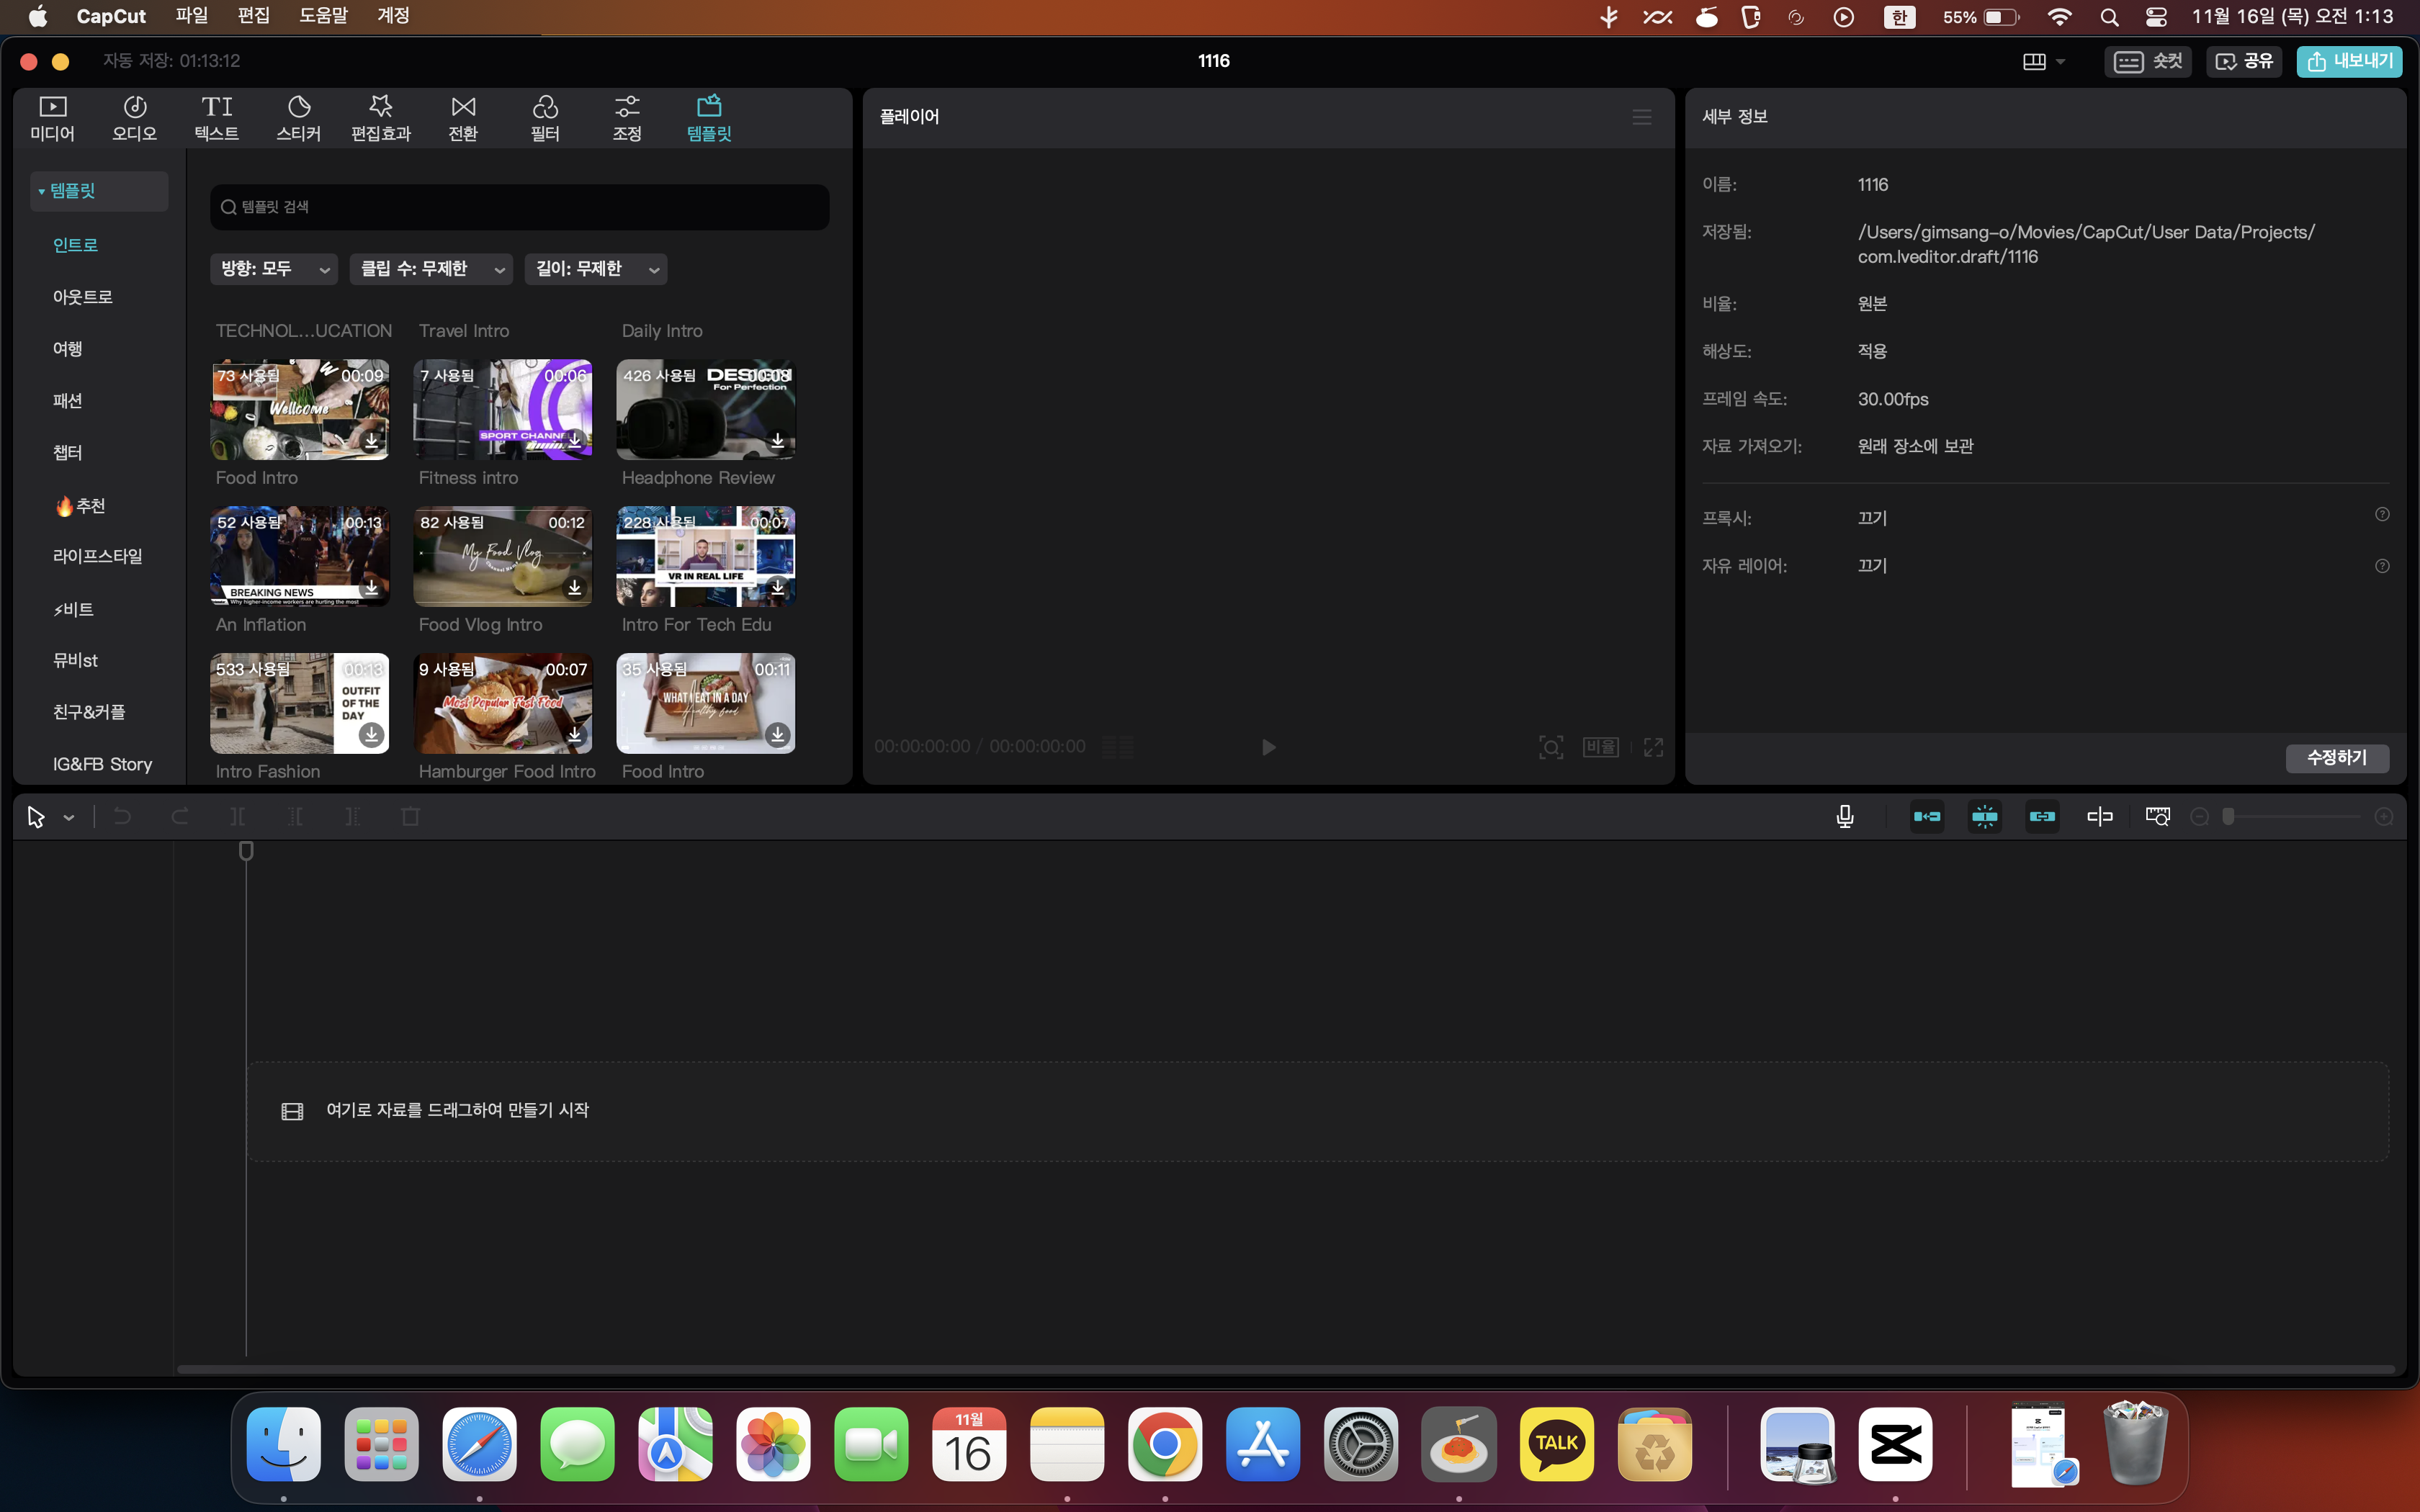Image resolution: width=2420 pixels, height=1512 pixels.
Task: Click the timeline zoom slider handle
Action: [2228, 817]
